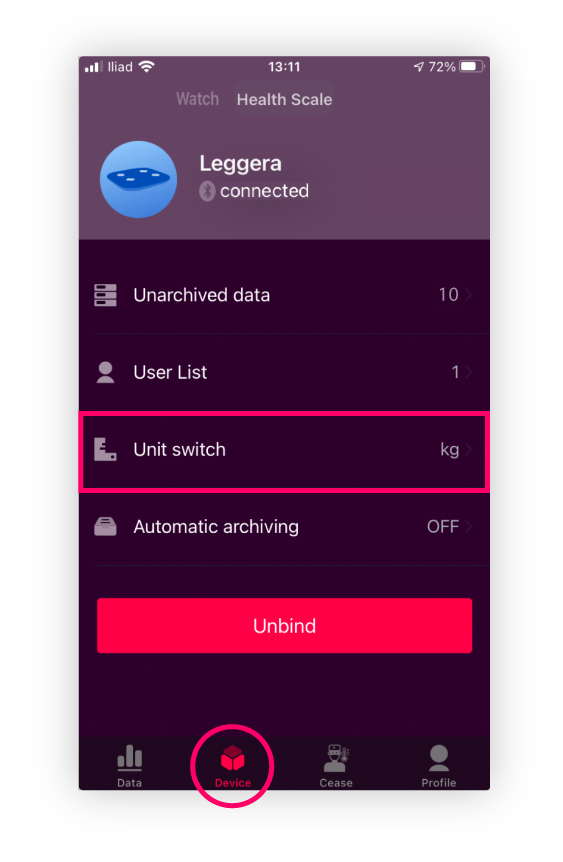This screenshot has width=563, height=862.
Task: Tap the Unarchived data stack icon
Action: pos(105,295)
